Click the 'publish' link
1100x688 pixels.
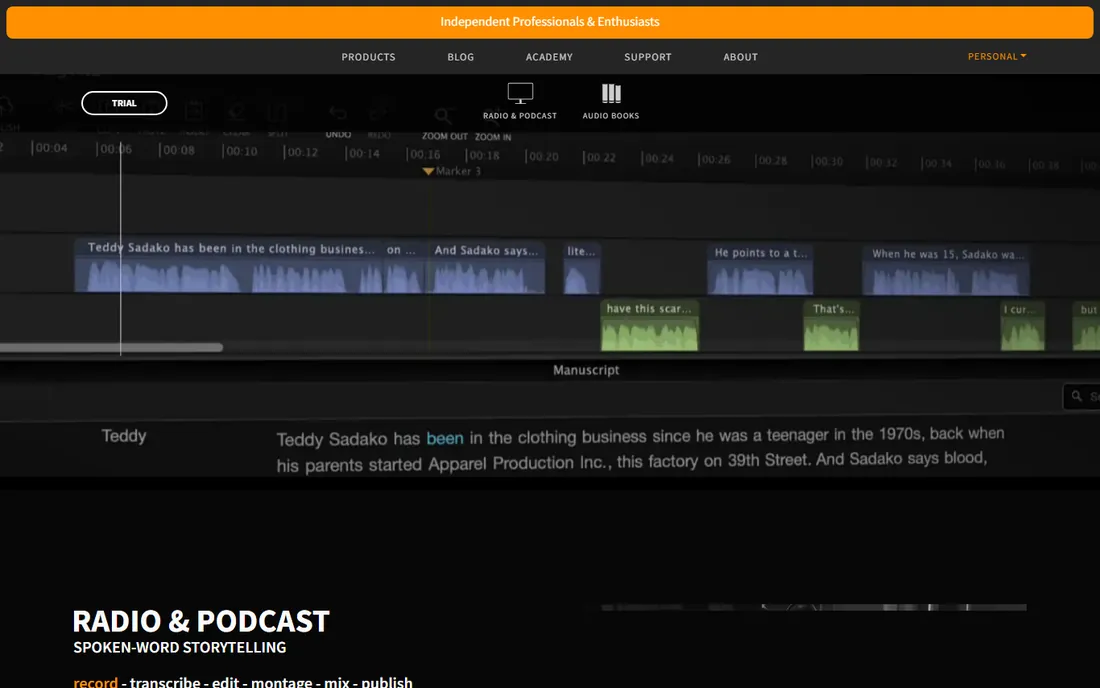point(387,682)
